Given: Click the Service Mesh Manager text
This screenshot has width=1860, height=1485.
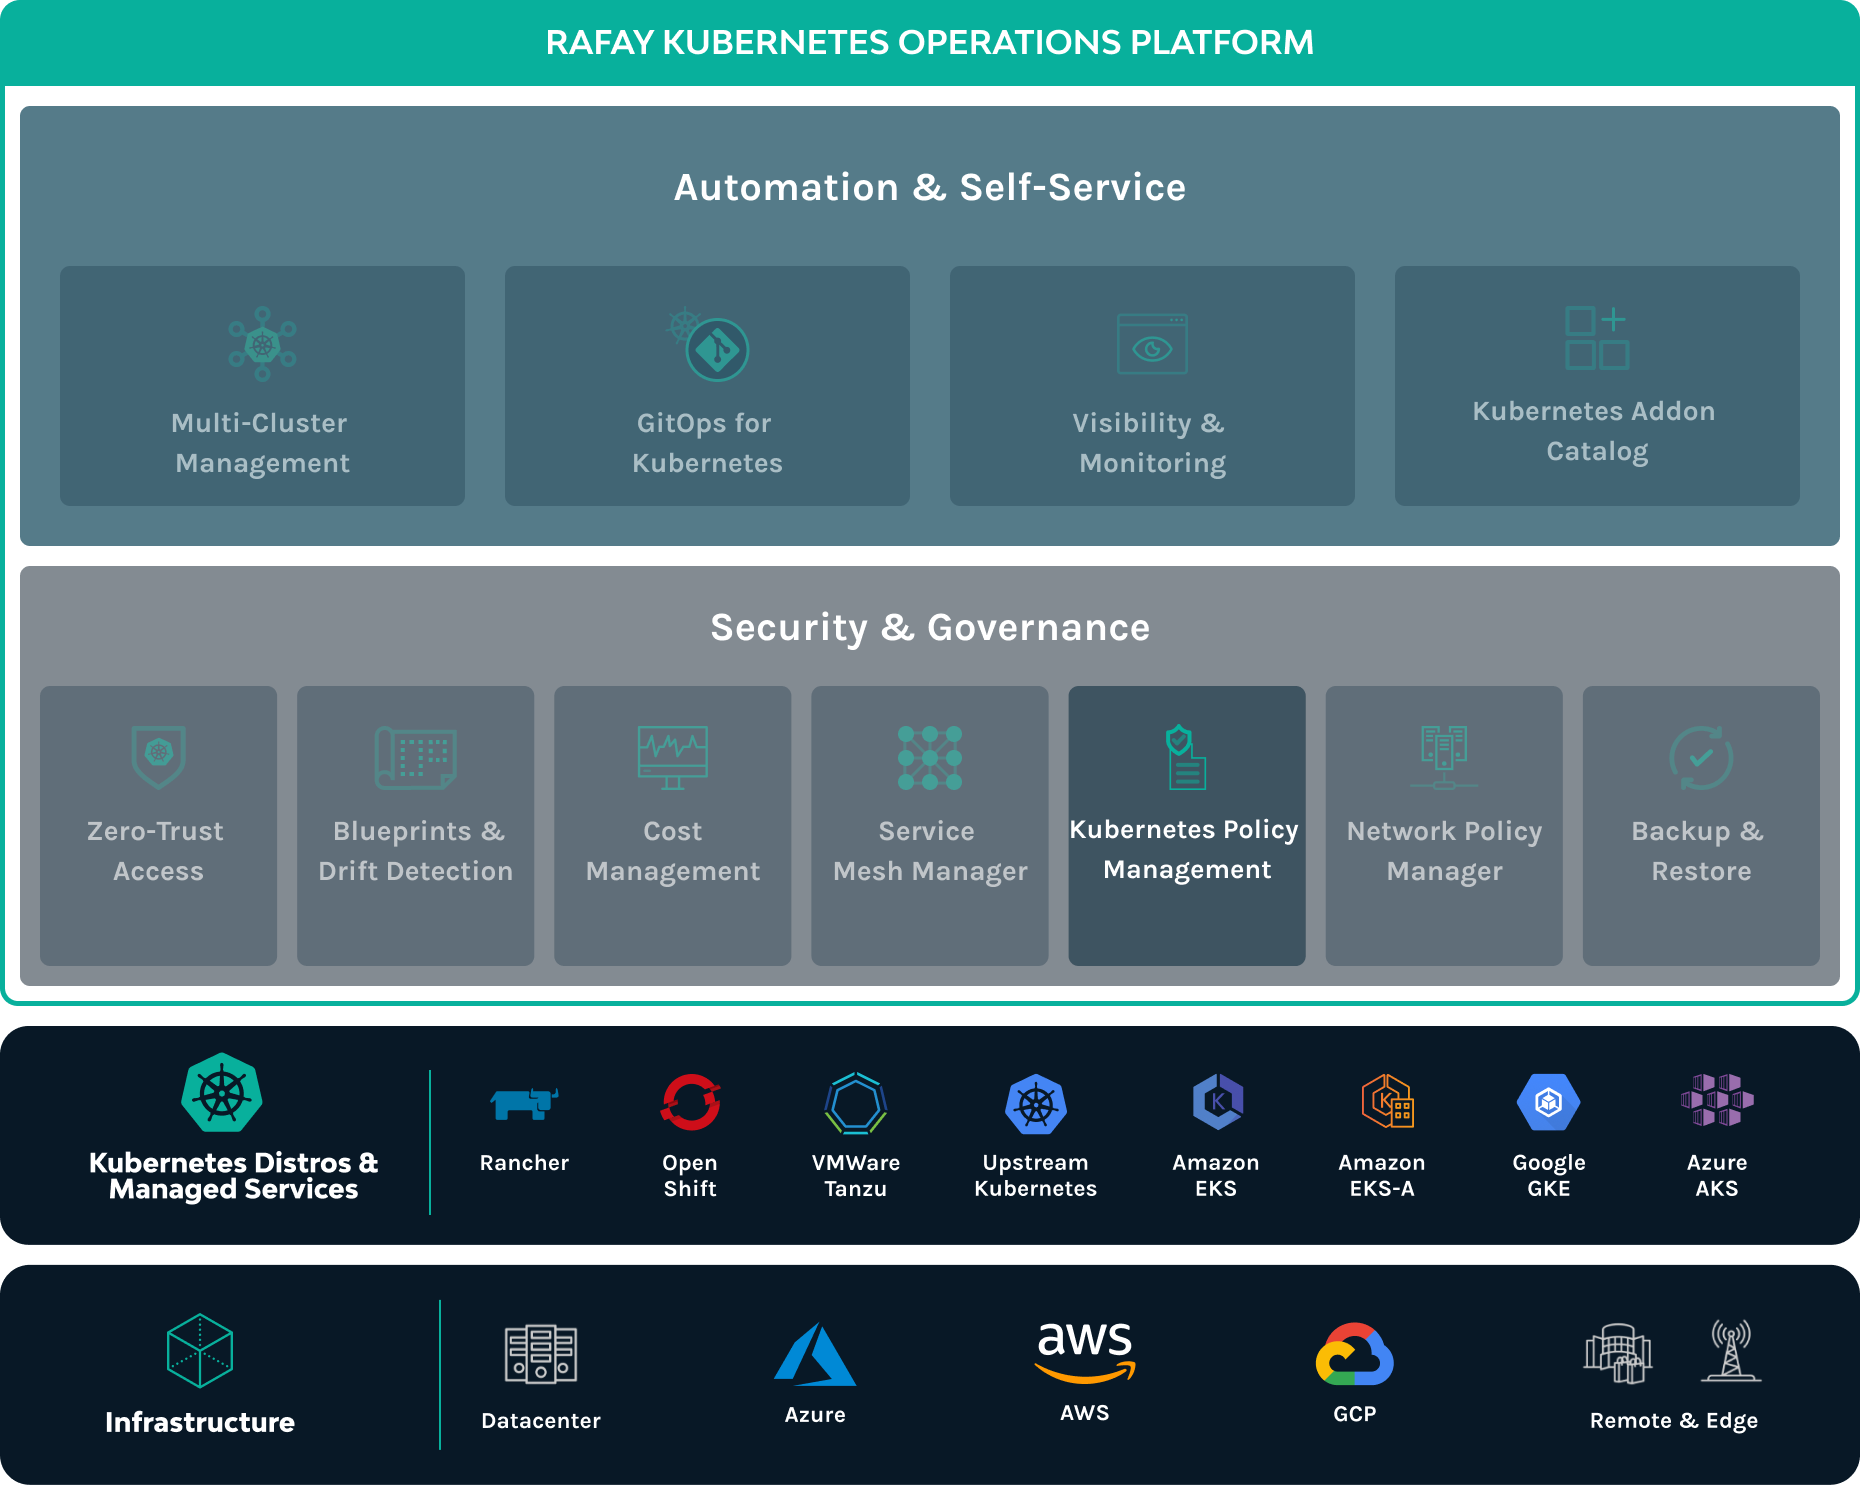Looking at the screenshot, I should pyautogui.click(x=930, y=851).
